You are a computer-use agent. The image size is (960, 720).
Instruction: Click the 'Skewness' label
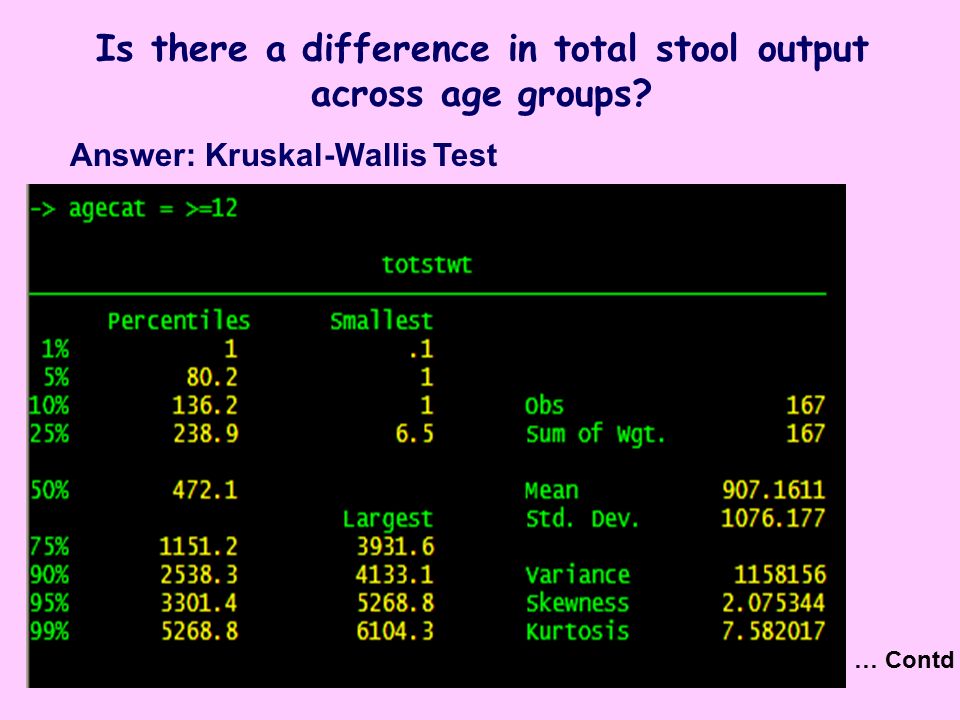coord(577,603)
